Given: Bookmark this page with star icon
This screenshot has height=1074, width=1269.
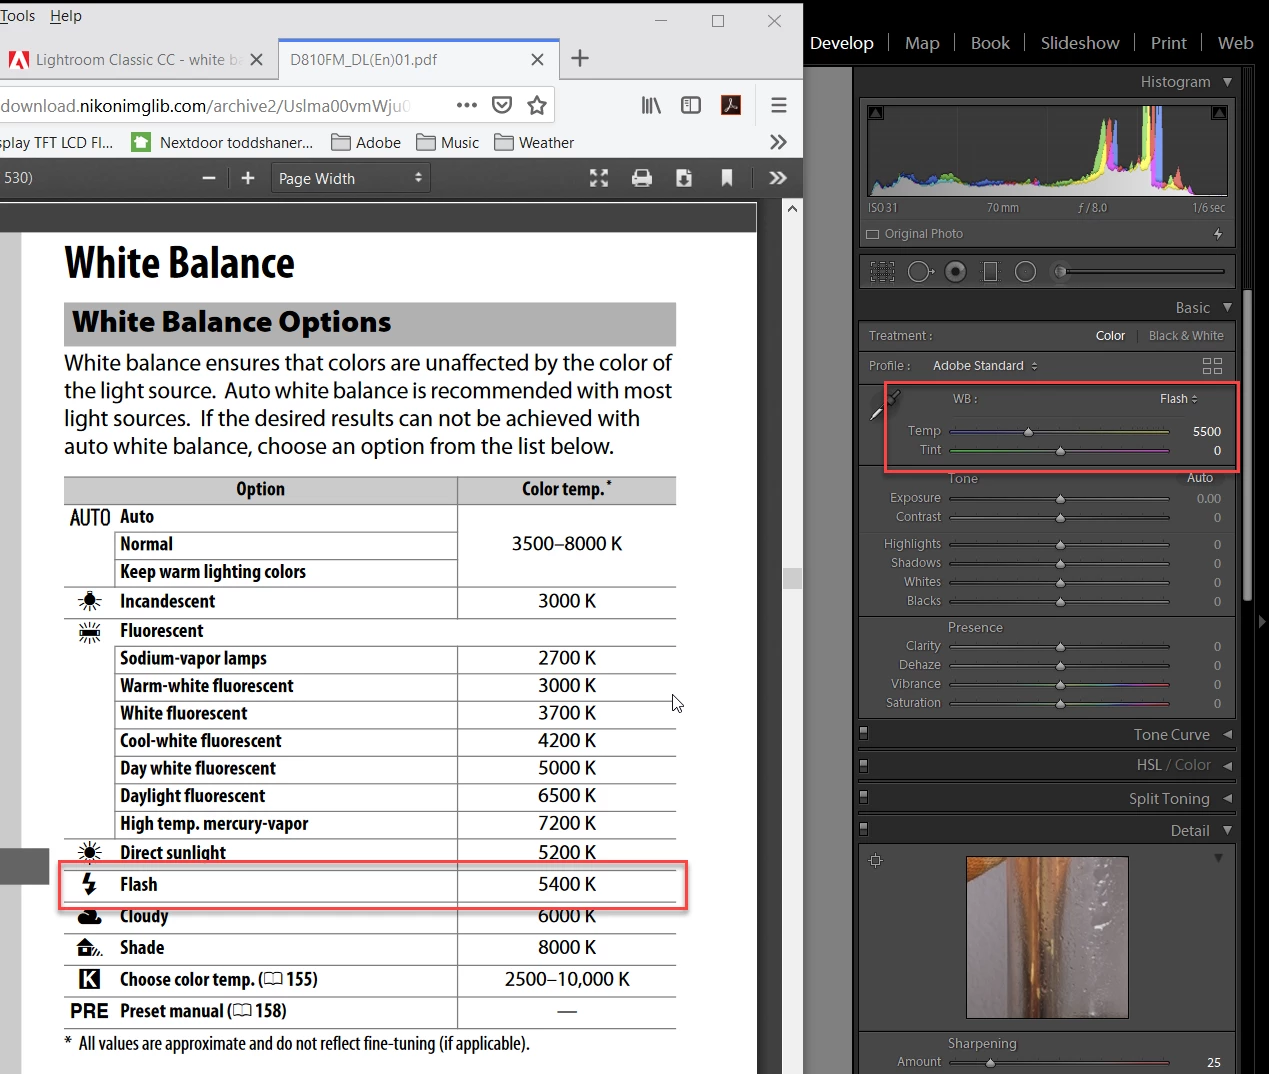Looking at the screenshot, I should pyautogui.click(x=537, y=105).
